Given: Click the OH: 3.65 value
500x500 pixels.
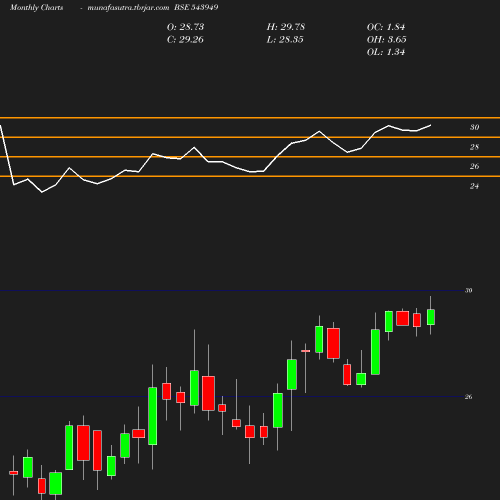Looking at the screenshot, I should click(386, 40).
